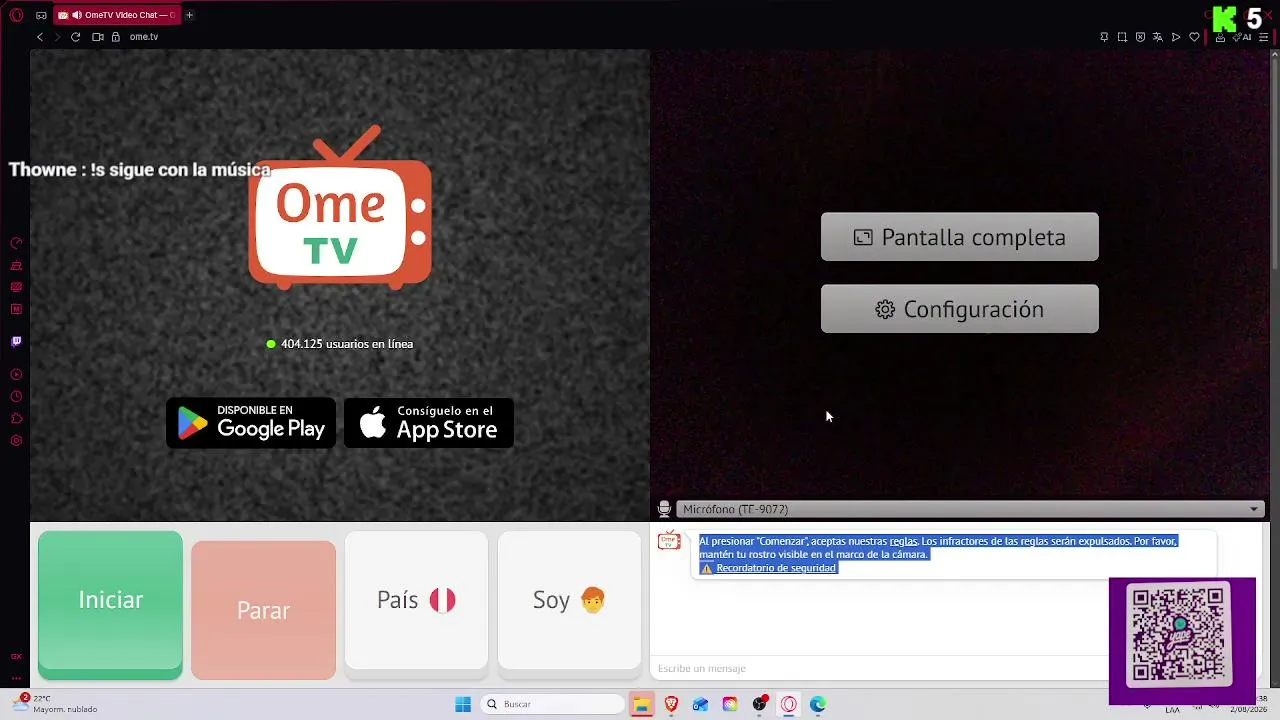Viewport: 1280px width, 720px height.
Task: Open the Easy Setup sliders menu
Action: point(1264,37)
